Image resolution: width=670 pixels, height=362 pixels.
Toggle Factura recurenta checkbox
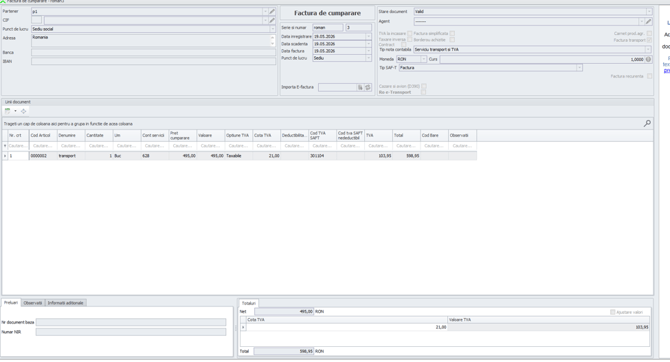coord(649,76)
